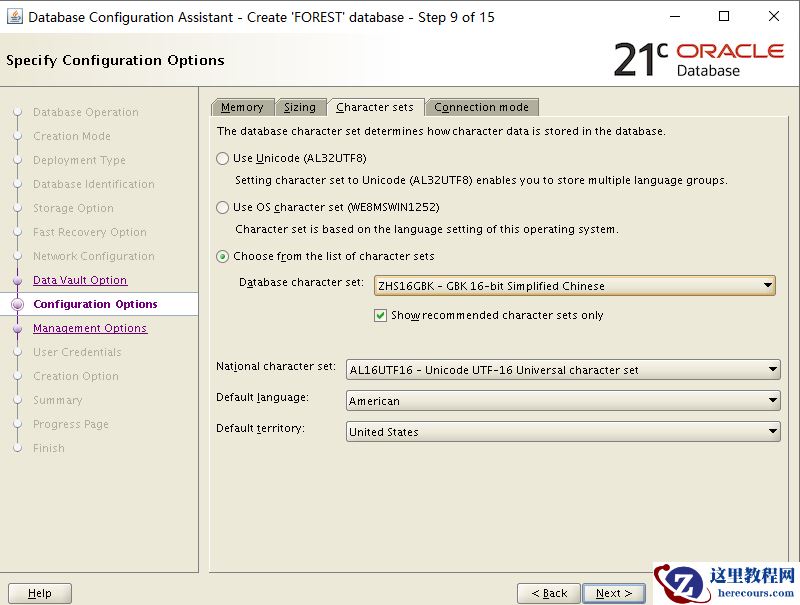This screenshot has height=605, width=800.
Task: Switch to the Sizing tab
Action: tap(300, 107)
